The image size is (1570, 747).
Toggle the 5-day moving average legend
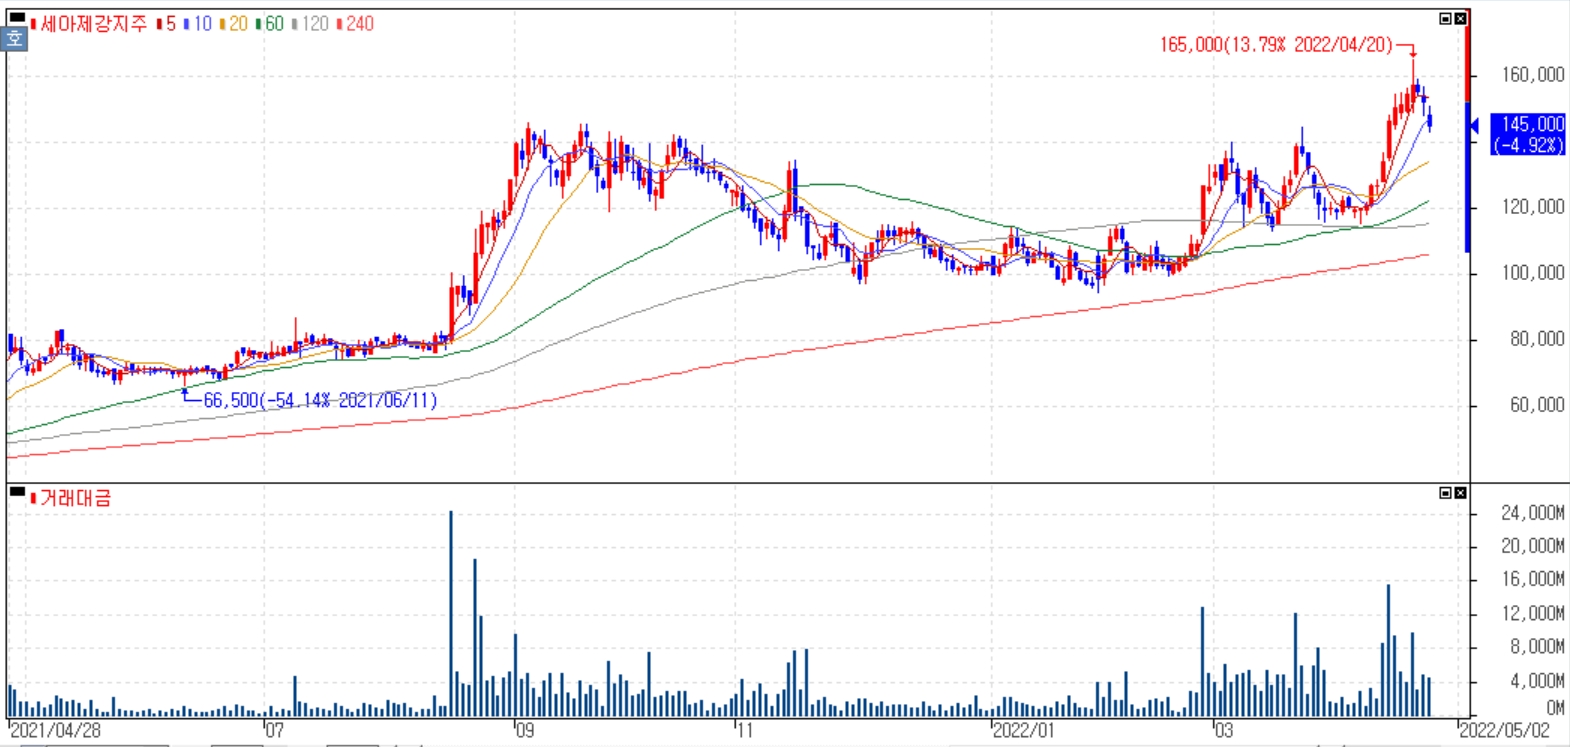pos(167,23)
